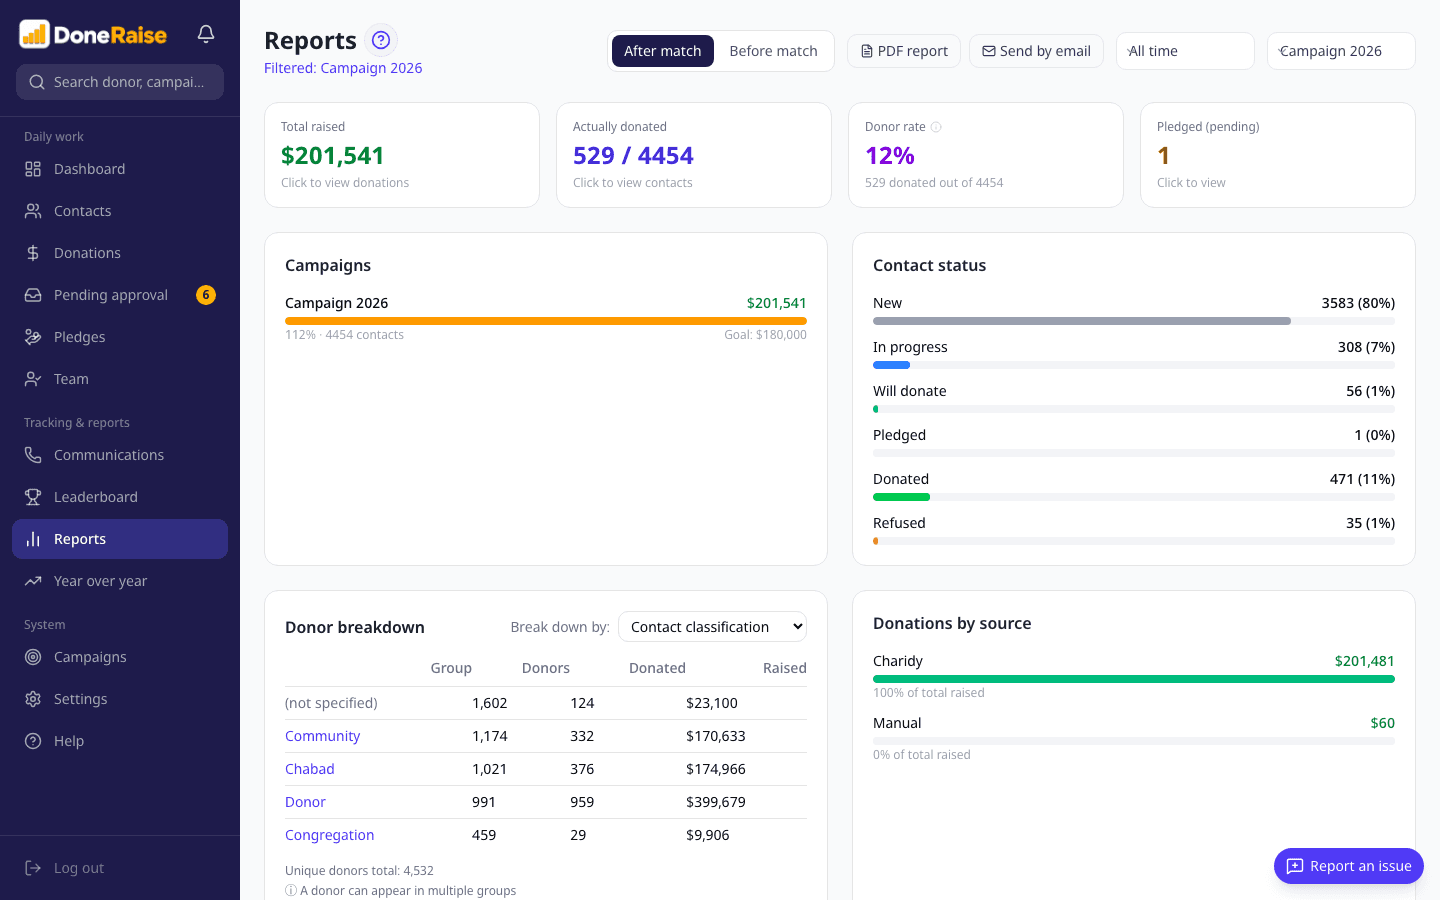This screenshot has height=900, width=1440.
Task: Open the Congregation group link
Action: point(330,835)
